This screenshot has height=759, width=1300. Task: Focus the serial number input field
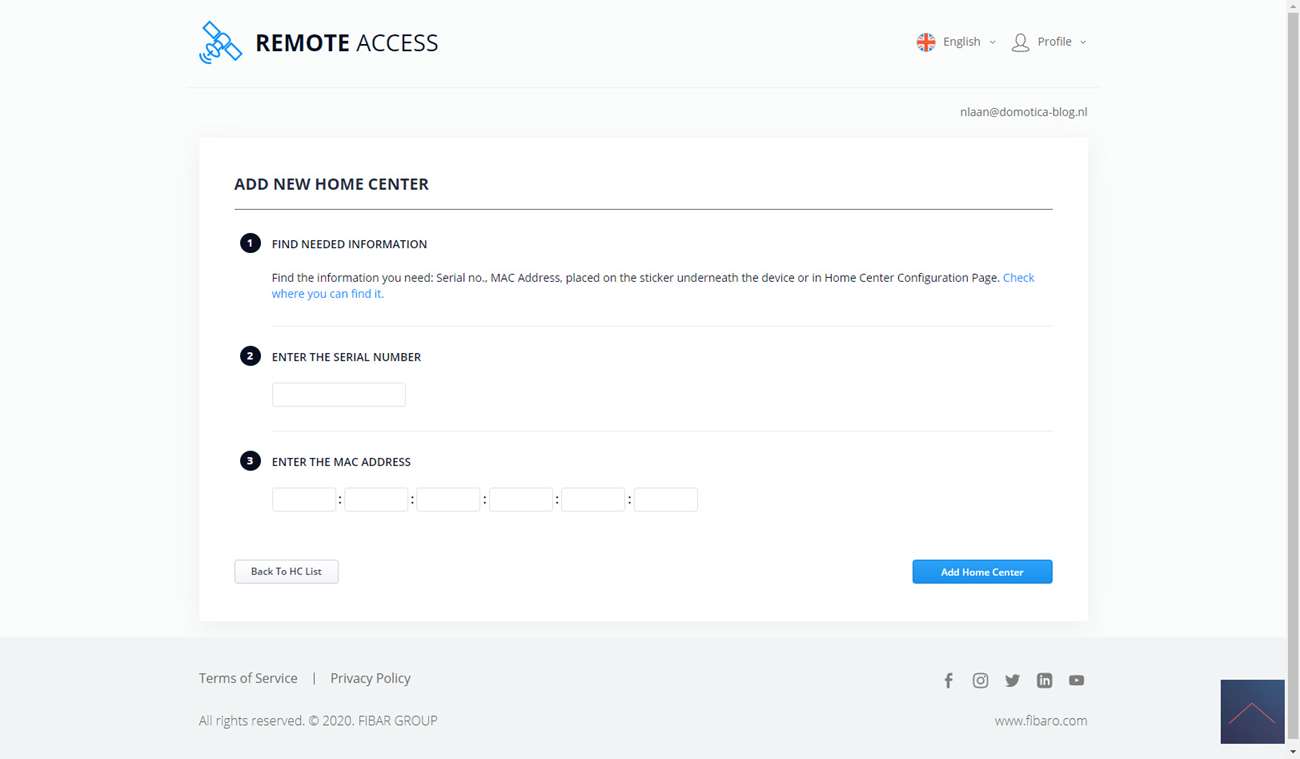coord(339,395)
